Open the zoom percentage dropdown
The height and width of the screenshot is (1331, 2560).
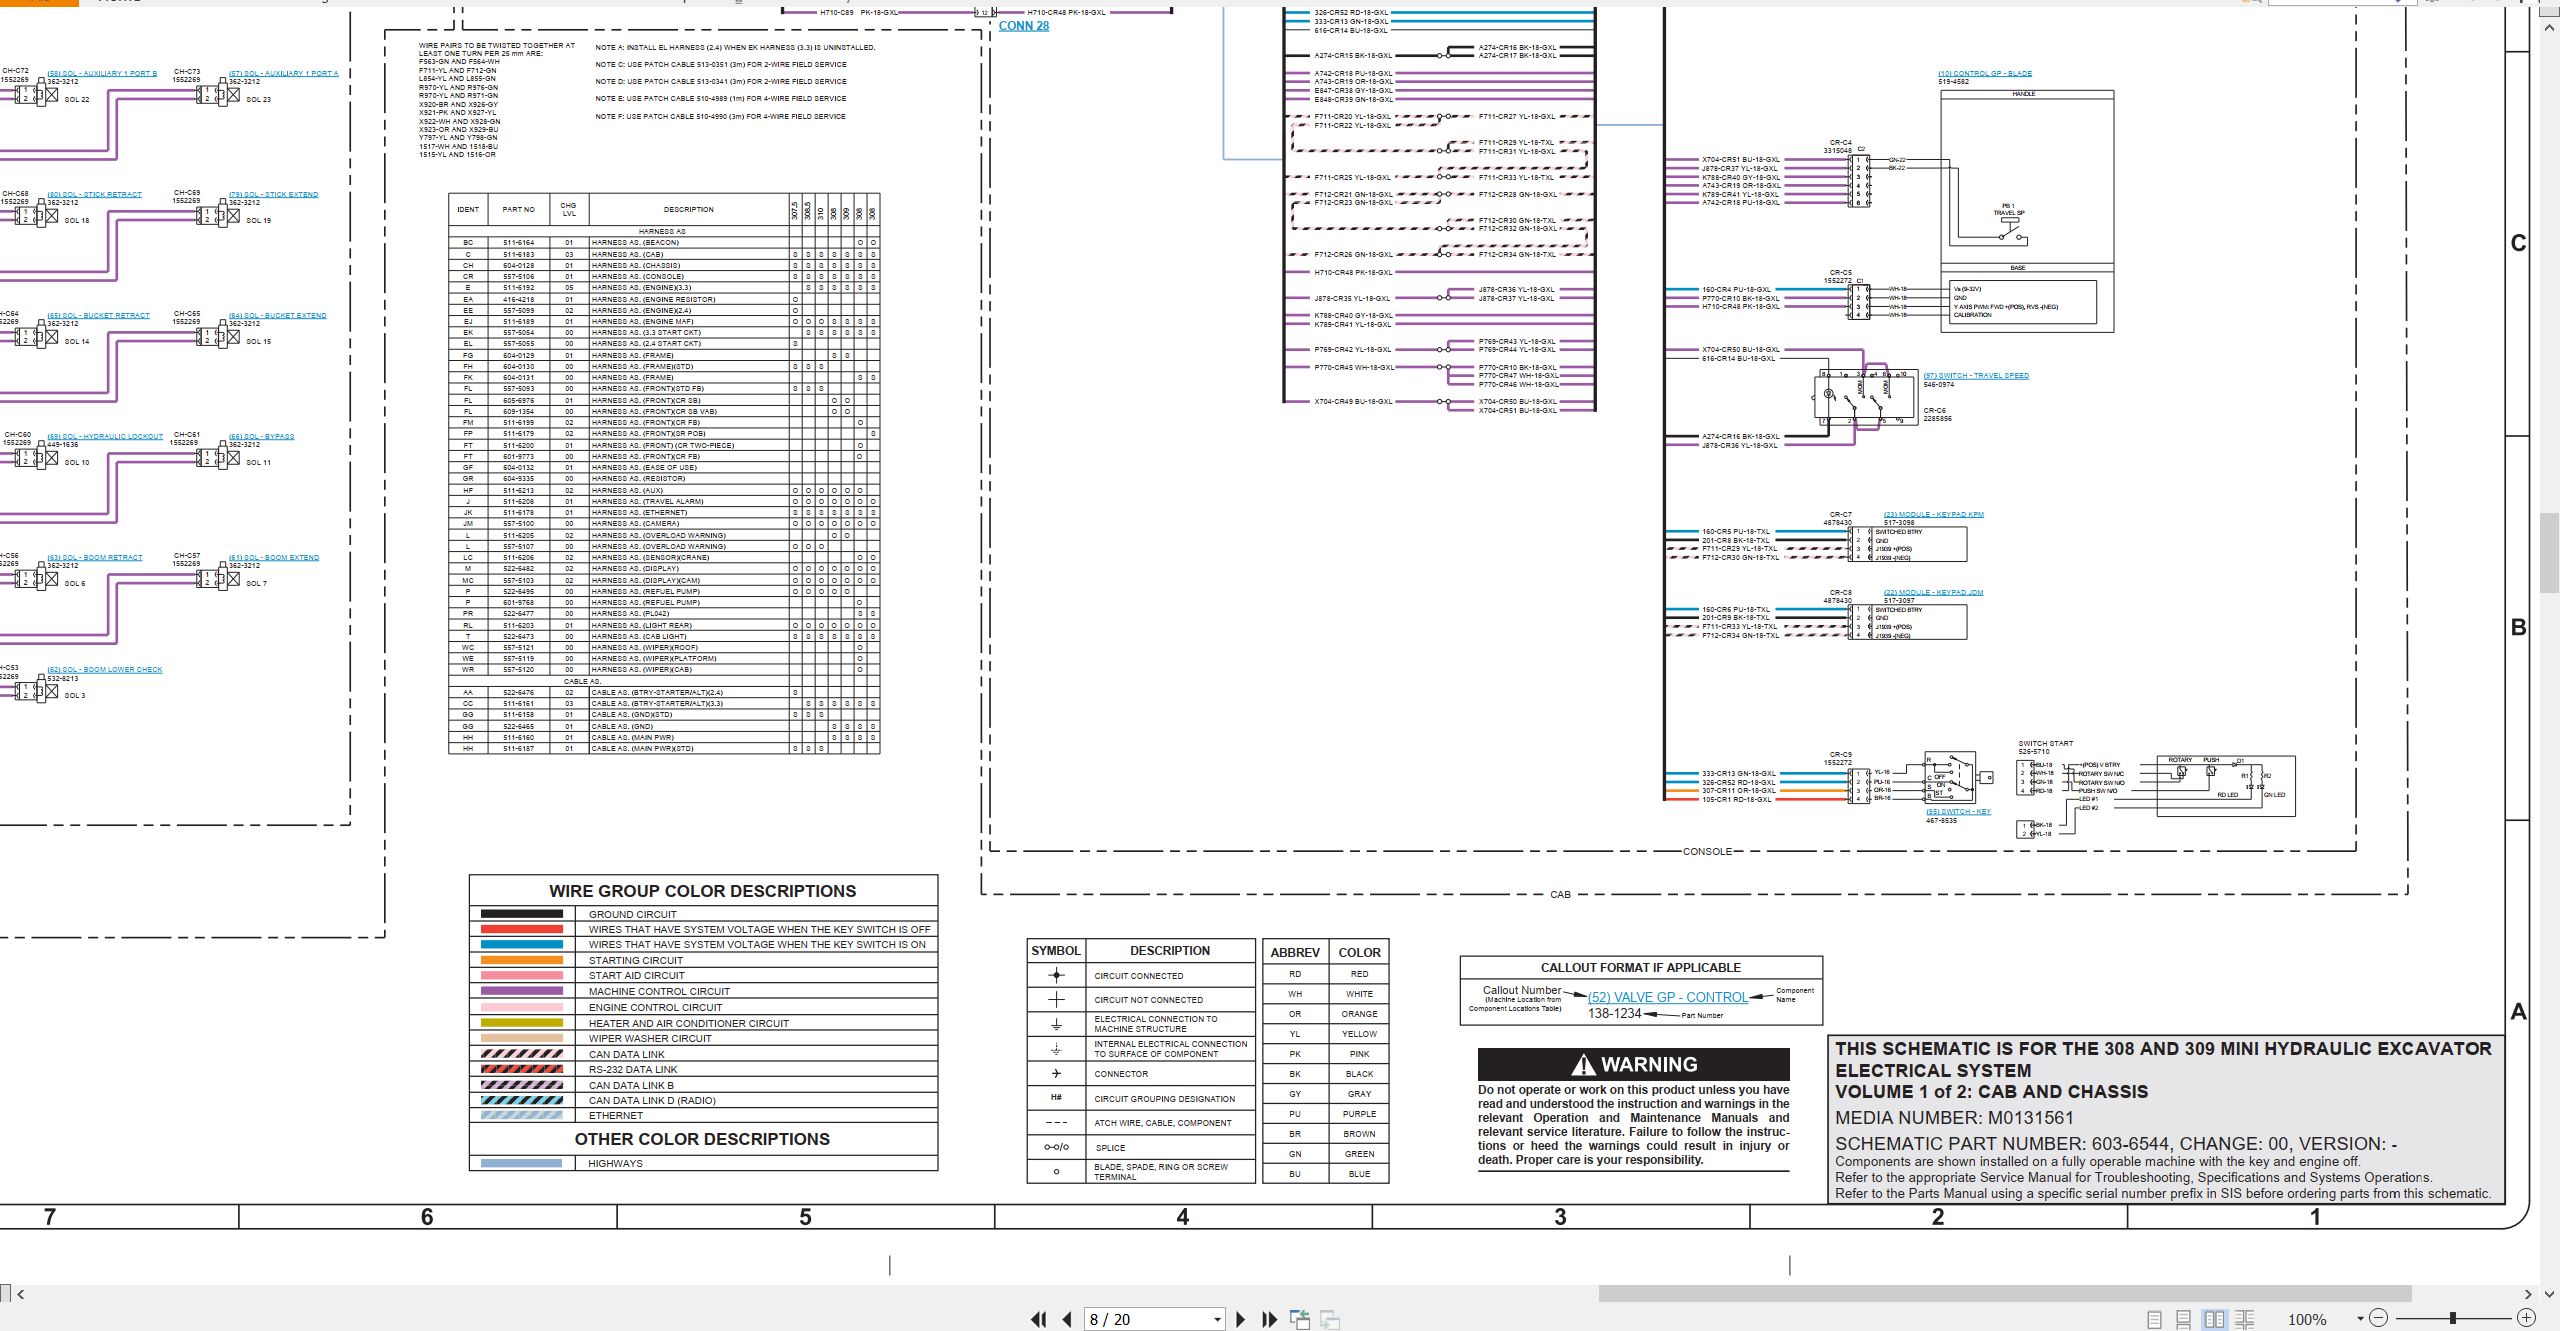pos(2360,1319)
